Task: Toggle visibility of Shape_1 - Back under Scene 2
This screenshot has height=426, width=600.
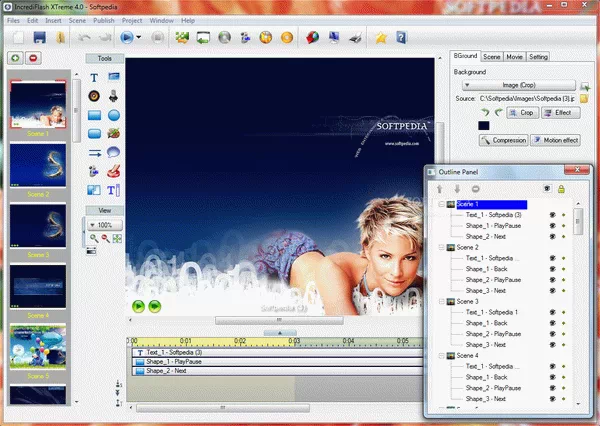Action: 553,269
